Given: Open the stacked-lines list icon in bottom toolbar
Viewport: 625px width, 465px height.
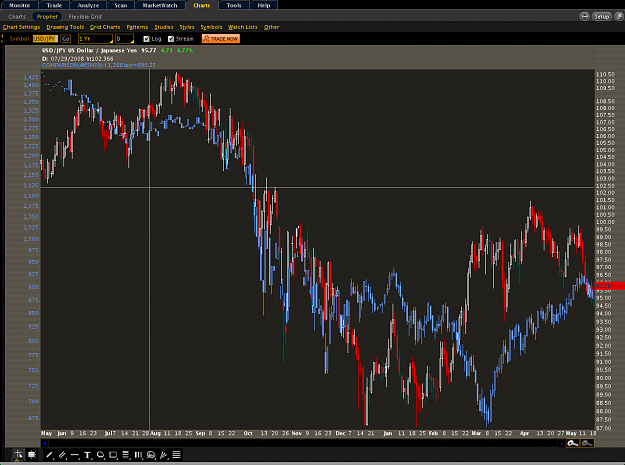Looking at the screenshot, I should (x=177, y=455).
